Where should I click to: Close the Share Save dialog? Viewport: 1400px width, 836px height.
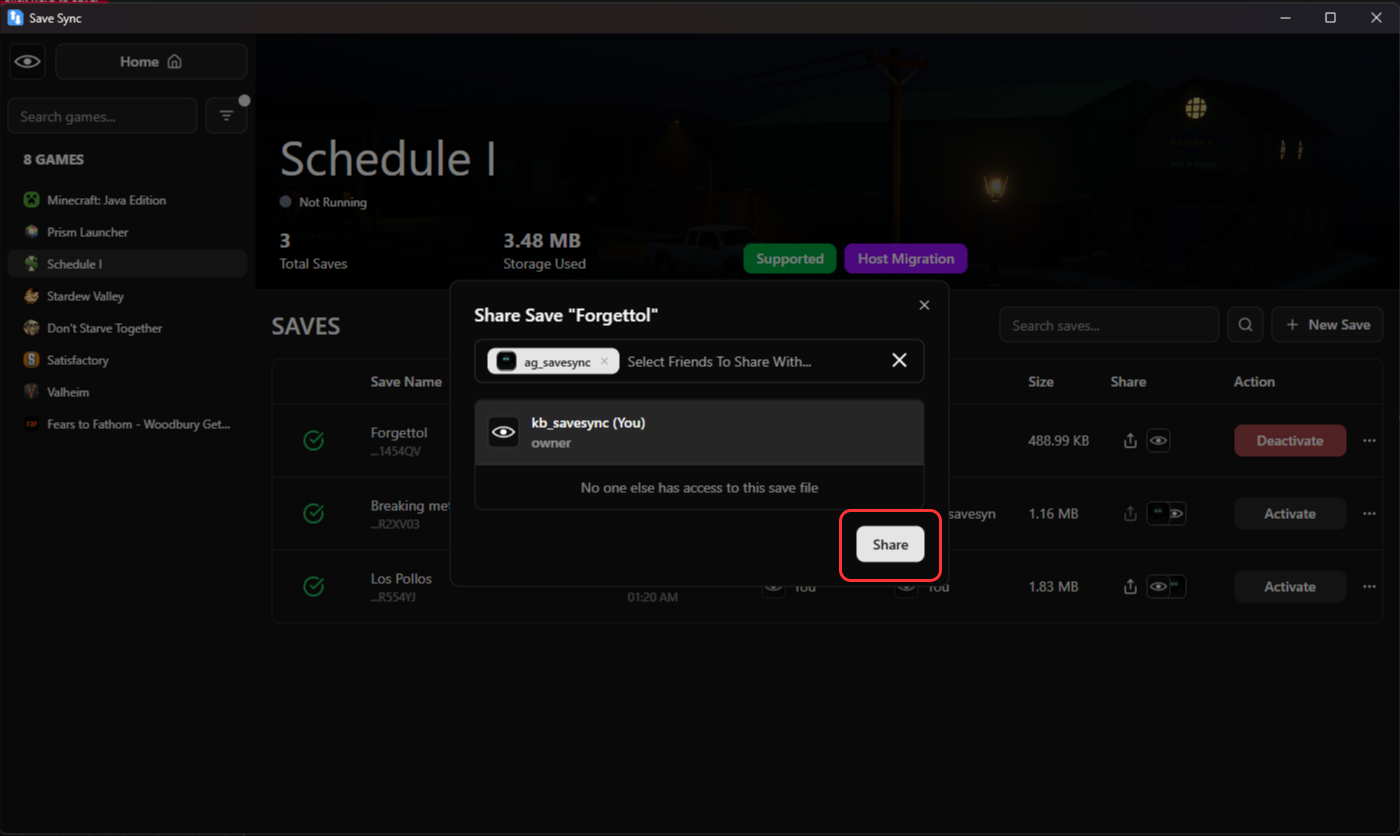click(x=924, y=305)
